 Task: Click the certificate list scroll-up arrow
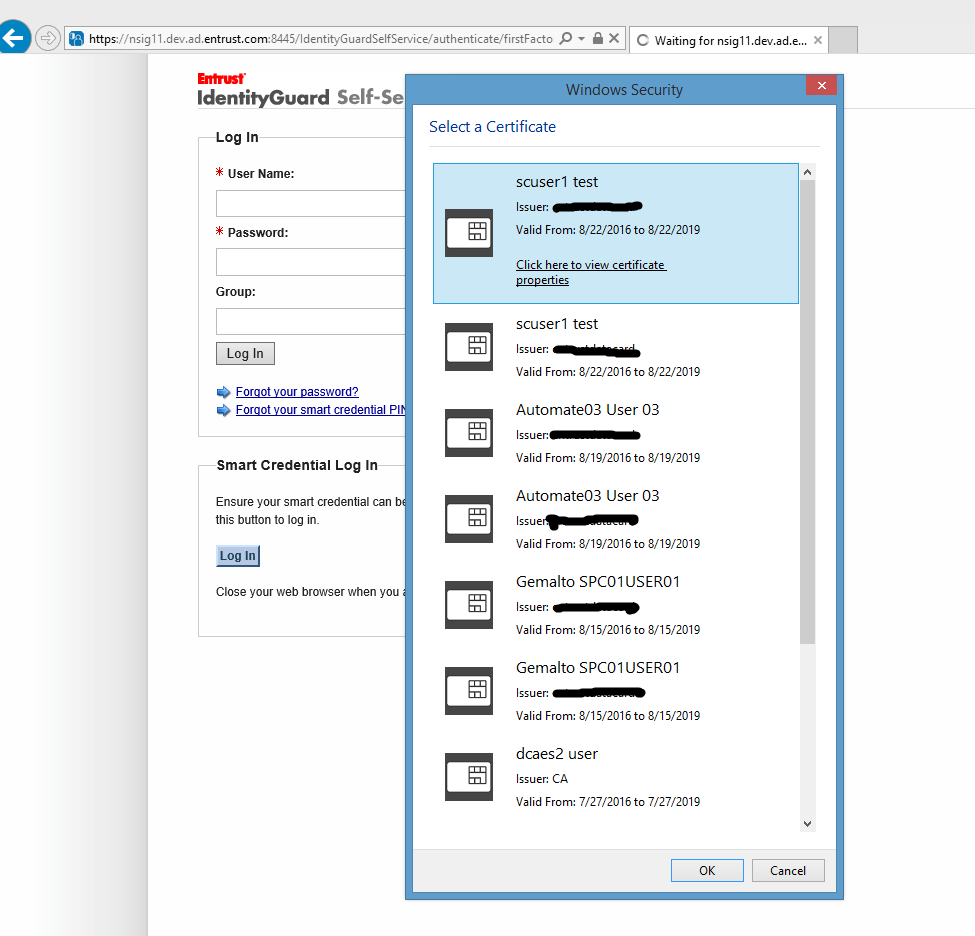coord(808,173)
